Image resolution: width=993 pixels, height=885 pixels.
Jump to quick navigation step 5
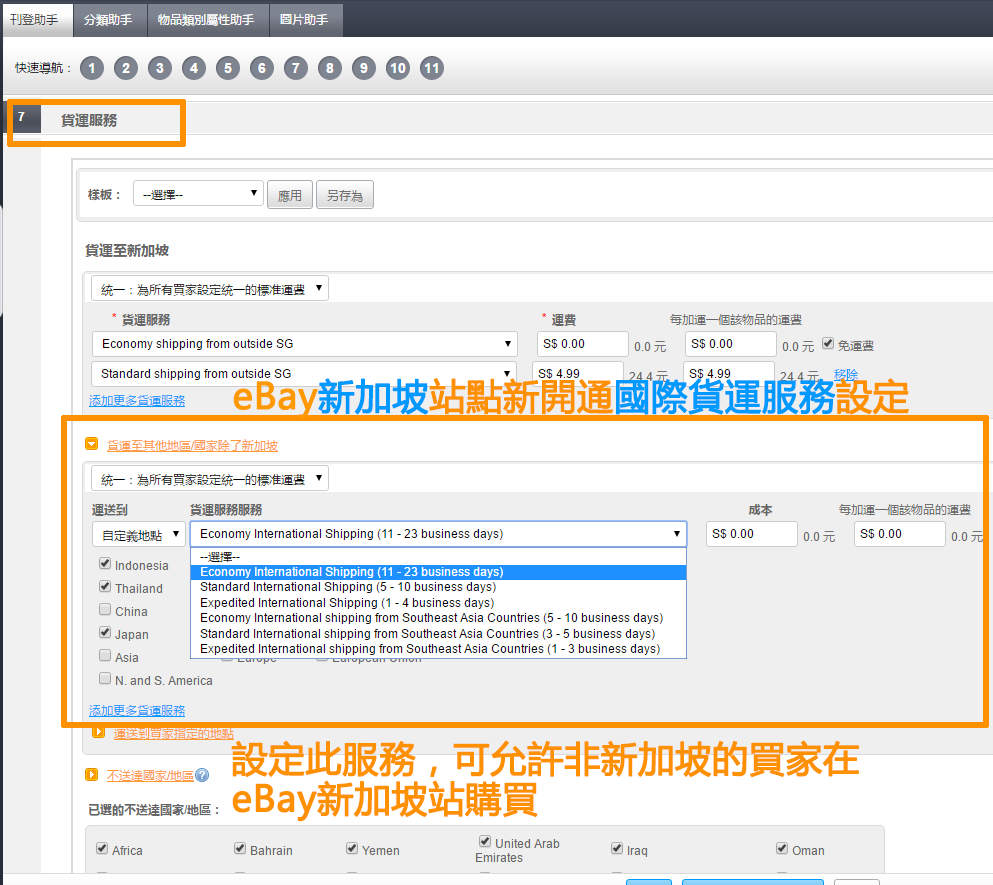[x=228, y=68]
